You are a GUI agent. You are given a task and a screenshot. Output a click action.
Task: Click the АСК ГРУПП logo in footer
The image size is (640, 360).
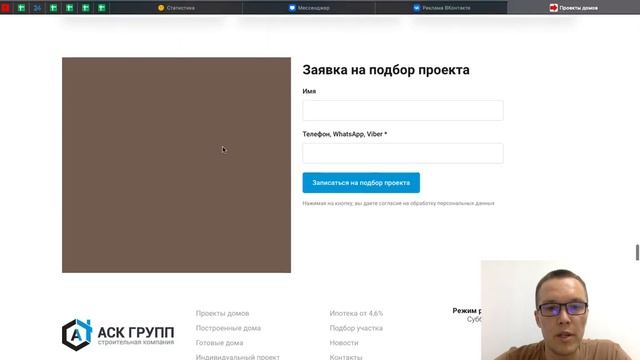(118, 335)
